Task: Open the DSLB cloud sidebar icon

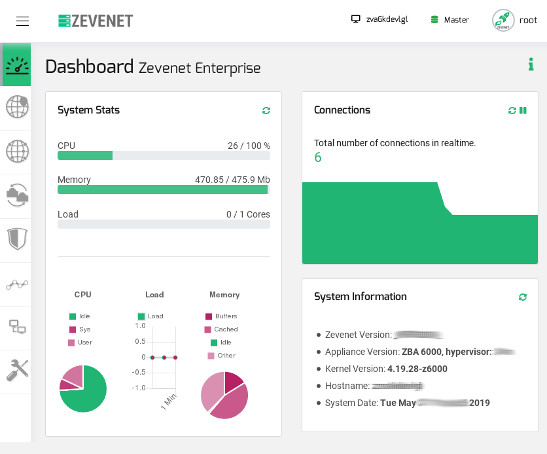Action: [x=17, y=195]
